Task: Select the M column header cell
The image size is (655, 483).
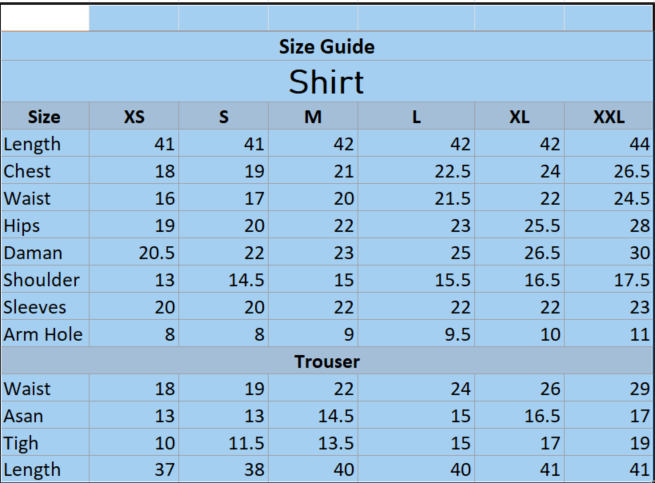Action: tap(313, 116)
